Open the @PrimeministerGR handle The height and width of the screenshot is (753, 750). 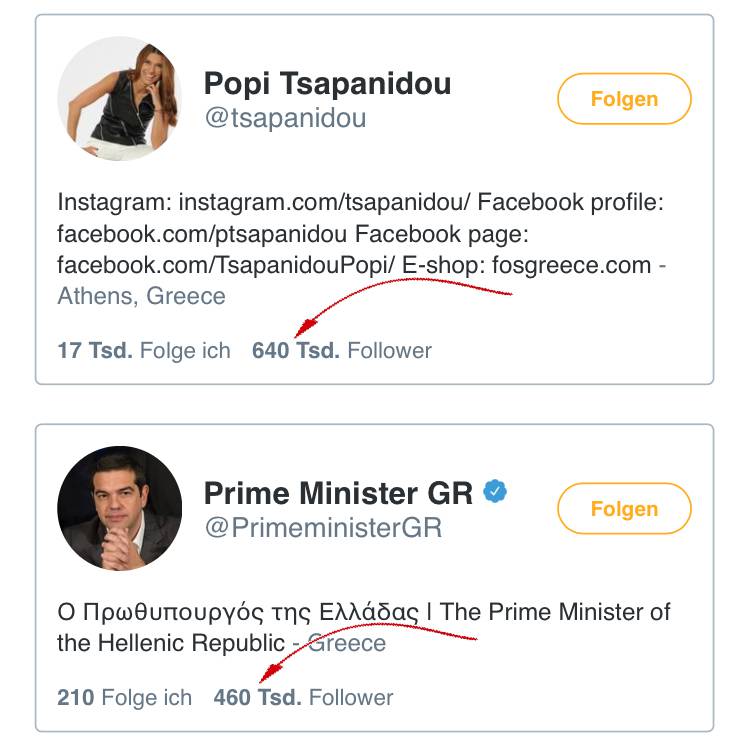coord(323,528)
